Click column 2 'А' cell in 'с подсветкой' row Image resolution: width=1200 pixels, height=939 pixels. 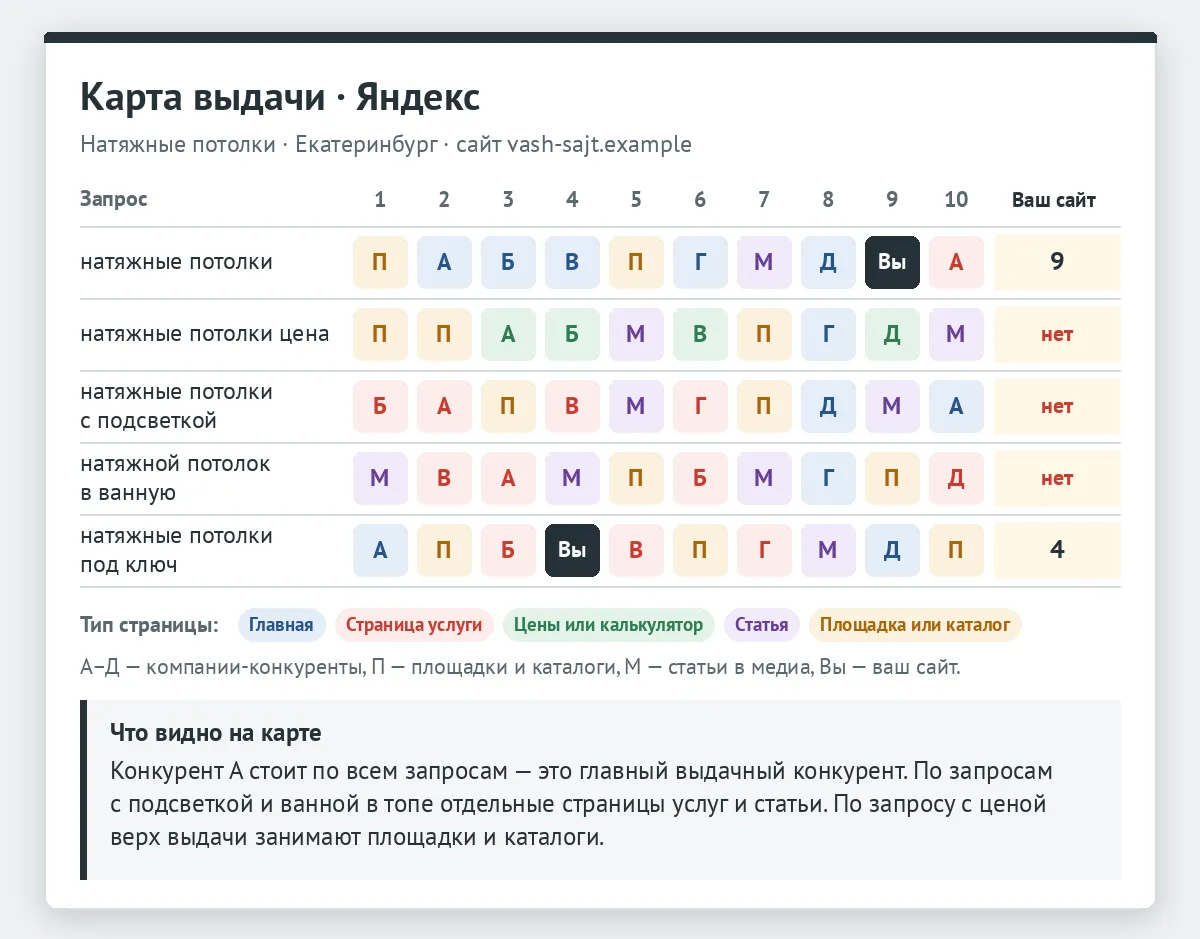[444, 407]
